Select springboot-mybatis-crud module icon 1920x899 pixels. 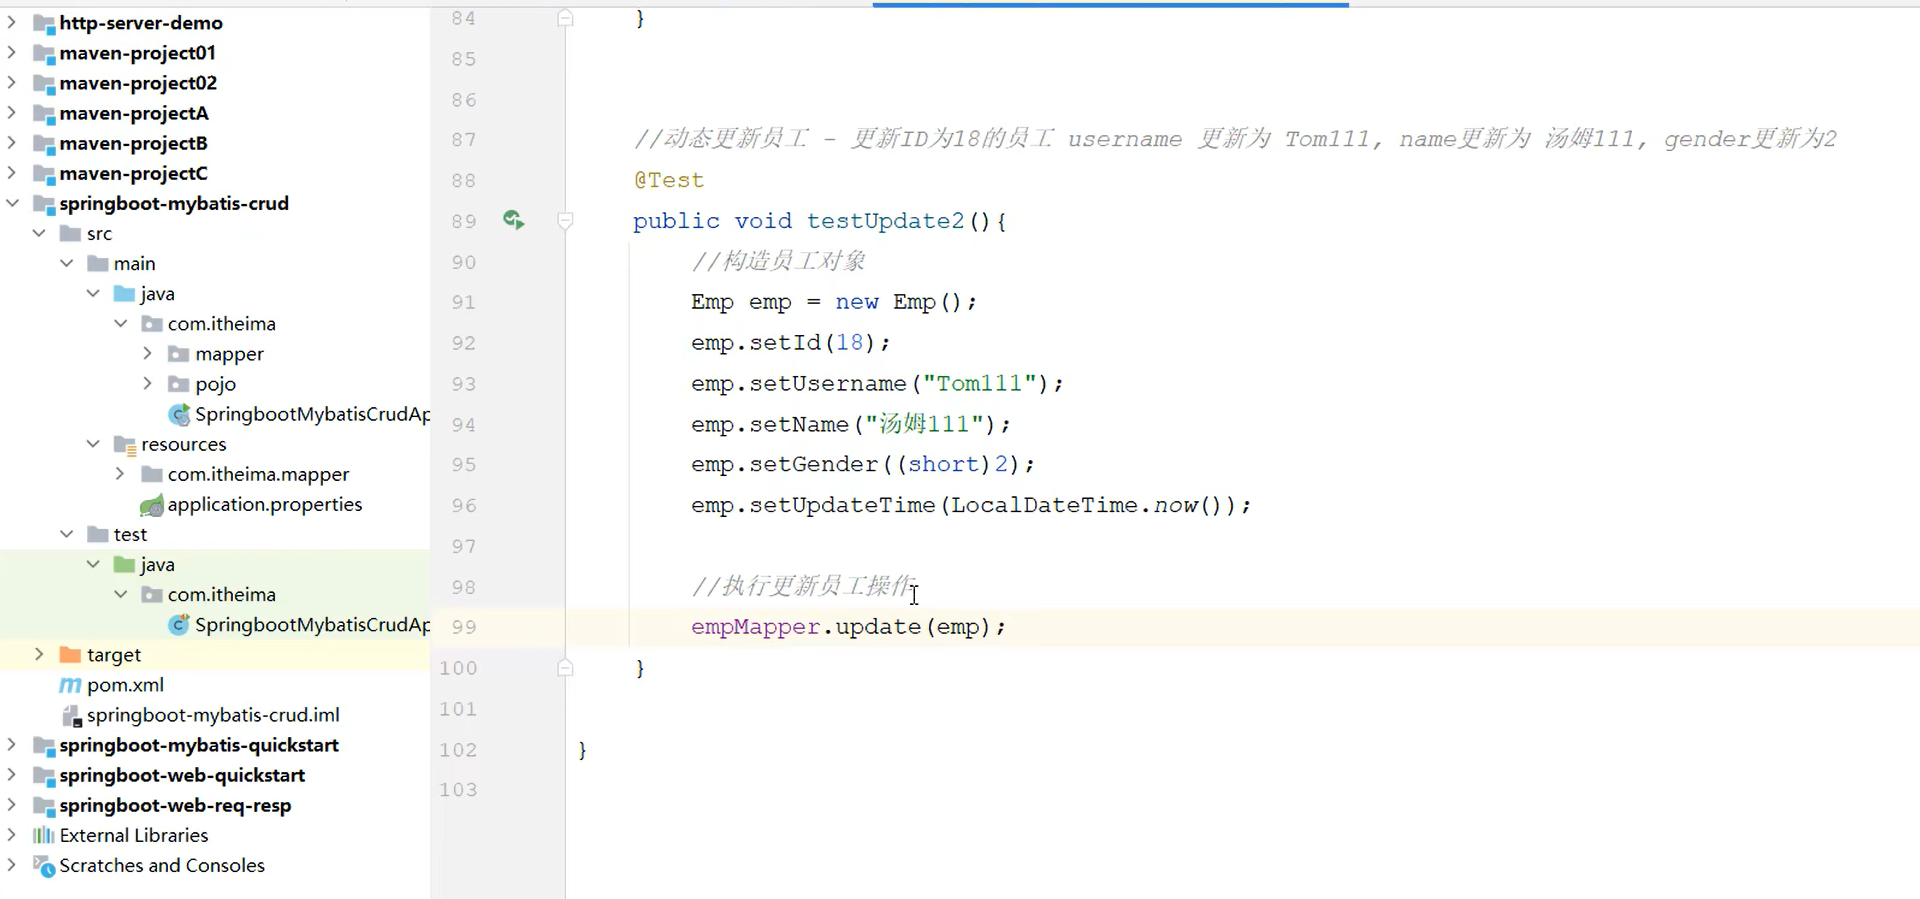coord(43,204)
